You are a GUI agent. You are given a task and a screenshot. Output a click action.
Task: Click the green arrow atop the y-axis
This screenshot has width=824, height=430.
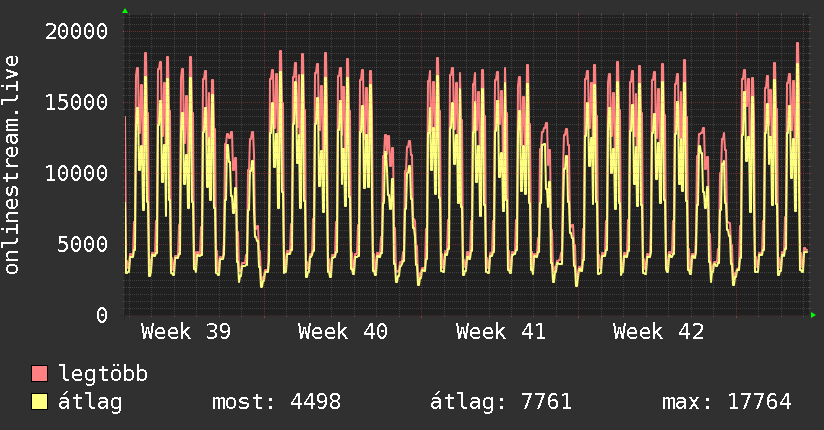[x=125, y=11]
